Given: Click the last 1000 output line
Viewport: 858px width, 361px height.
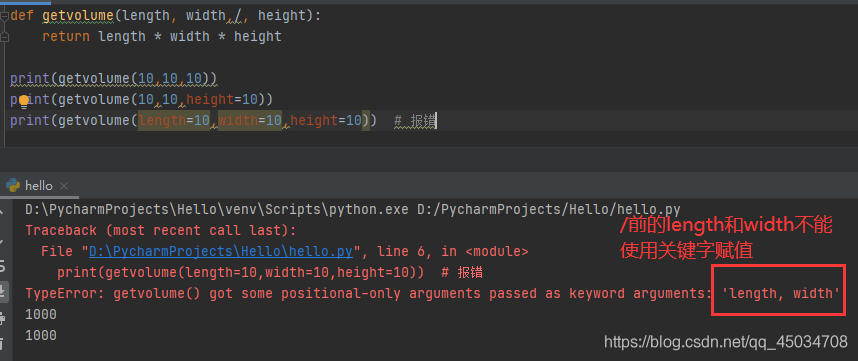Looking at the screenshot, I should [41, 335].
